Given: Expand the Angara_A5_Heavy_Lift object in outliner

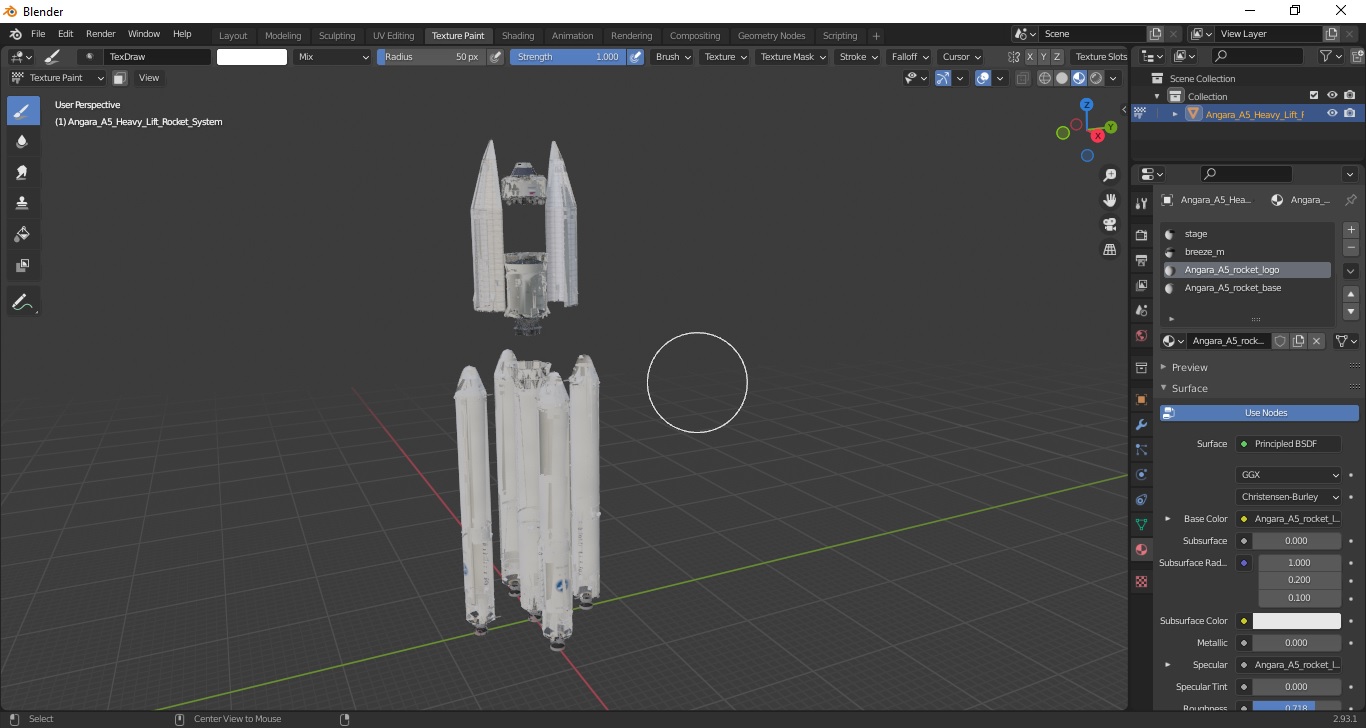Looking at the screenshot, I should click(1175, 114).
